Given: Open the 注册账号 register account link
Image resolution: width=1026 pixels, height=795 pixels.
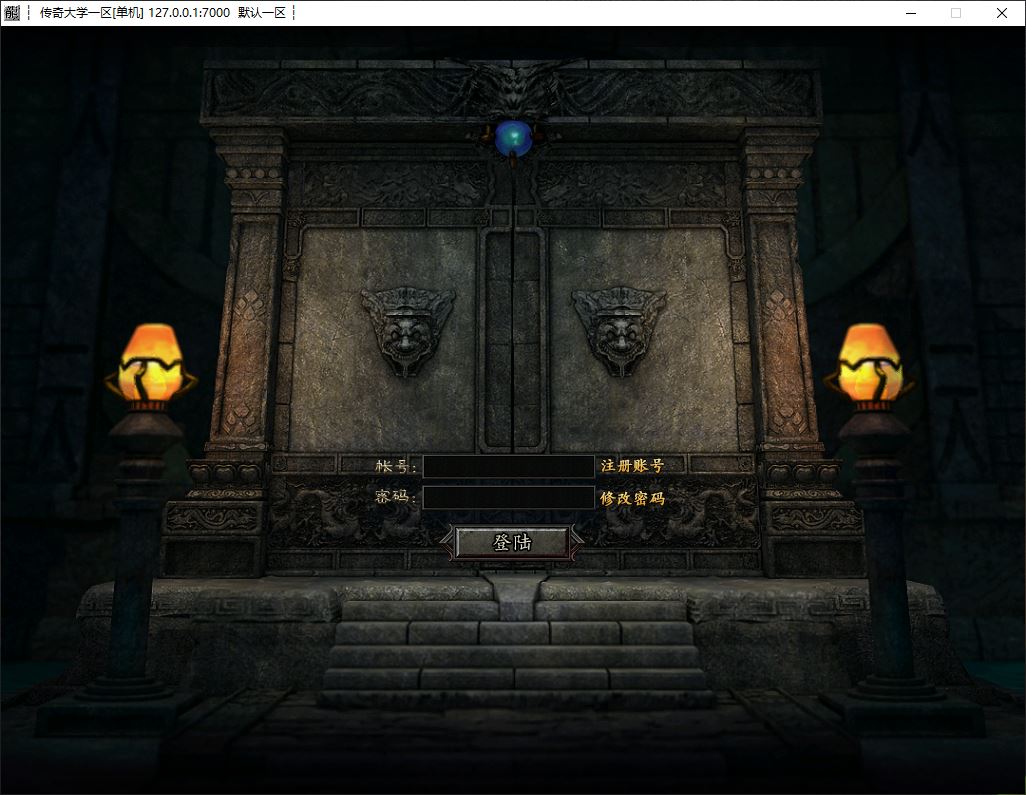Looking at the screenshot, I should point(632,466).
